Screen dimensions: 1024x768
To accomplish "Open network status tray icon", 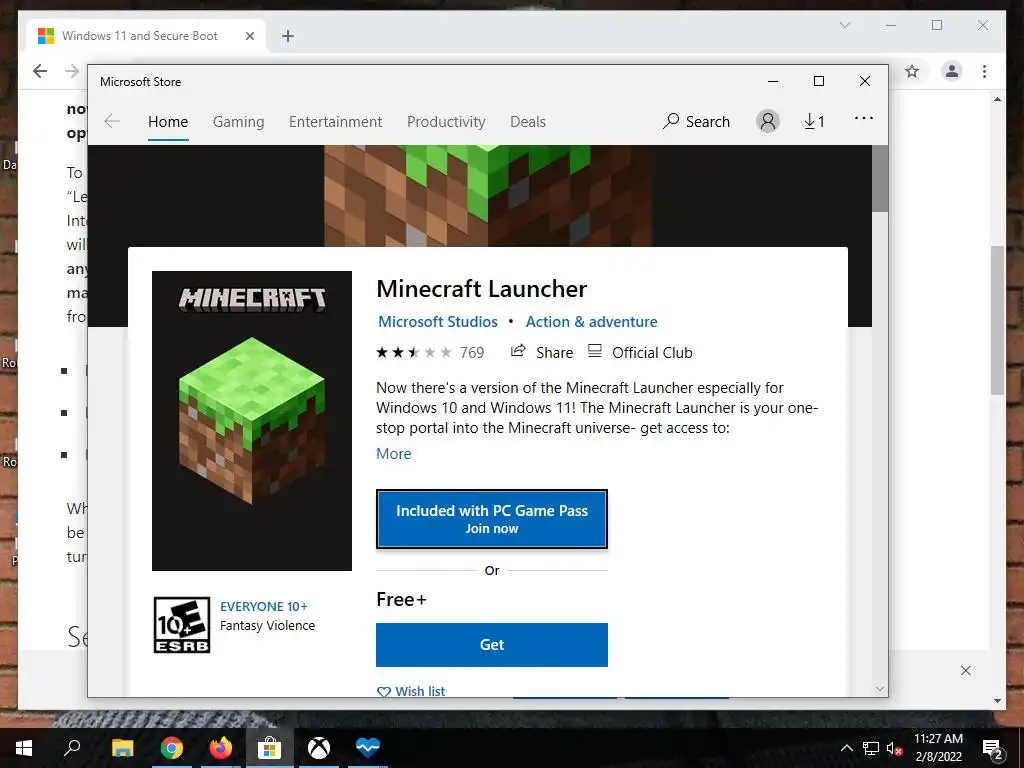I will click(871, 748).
